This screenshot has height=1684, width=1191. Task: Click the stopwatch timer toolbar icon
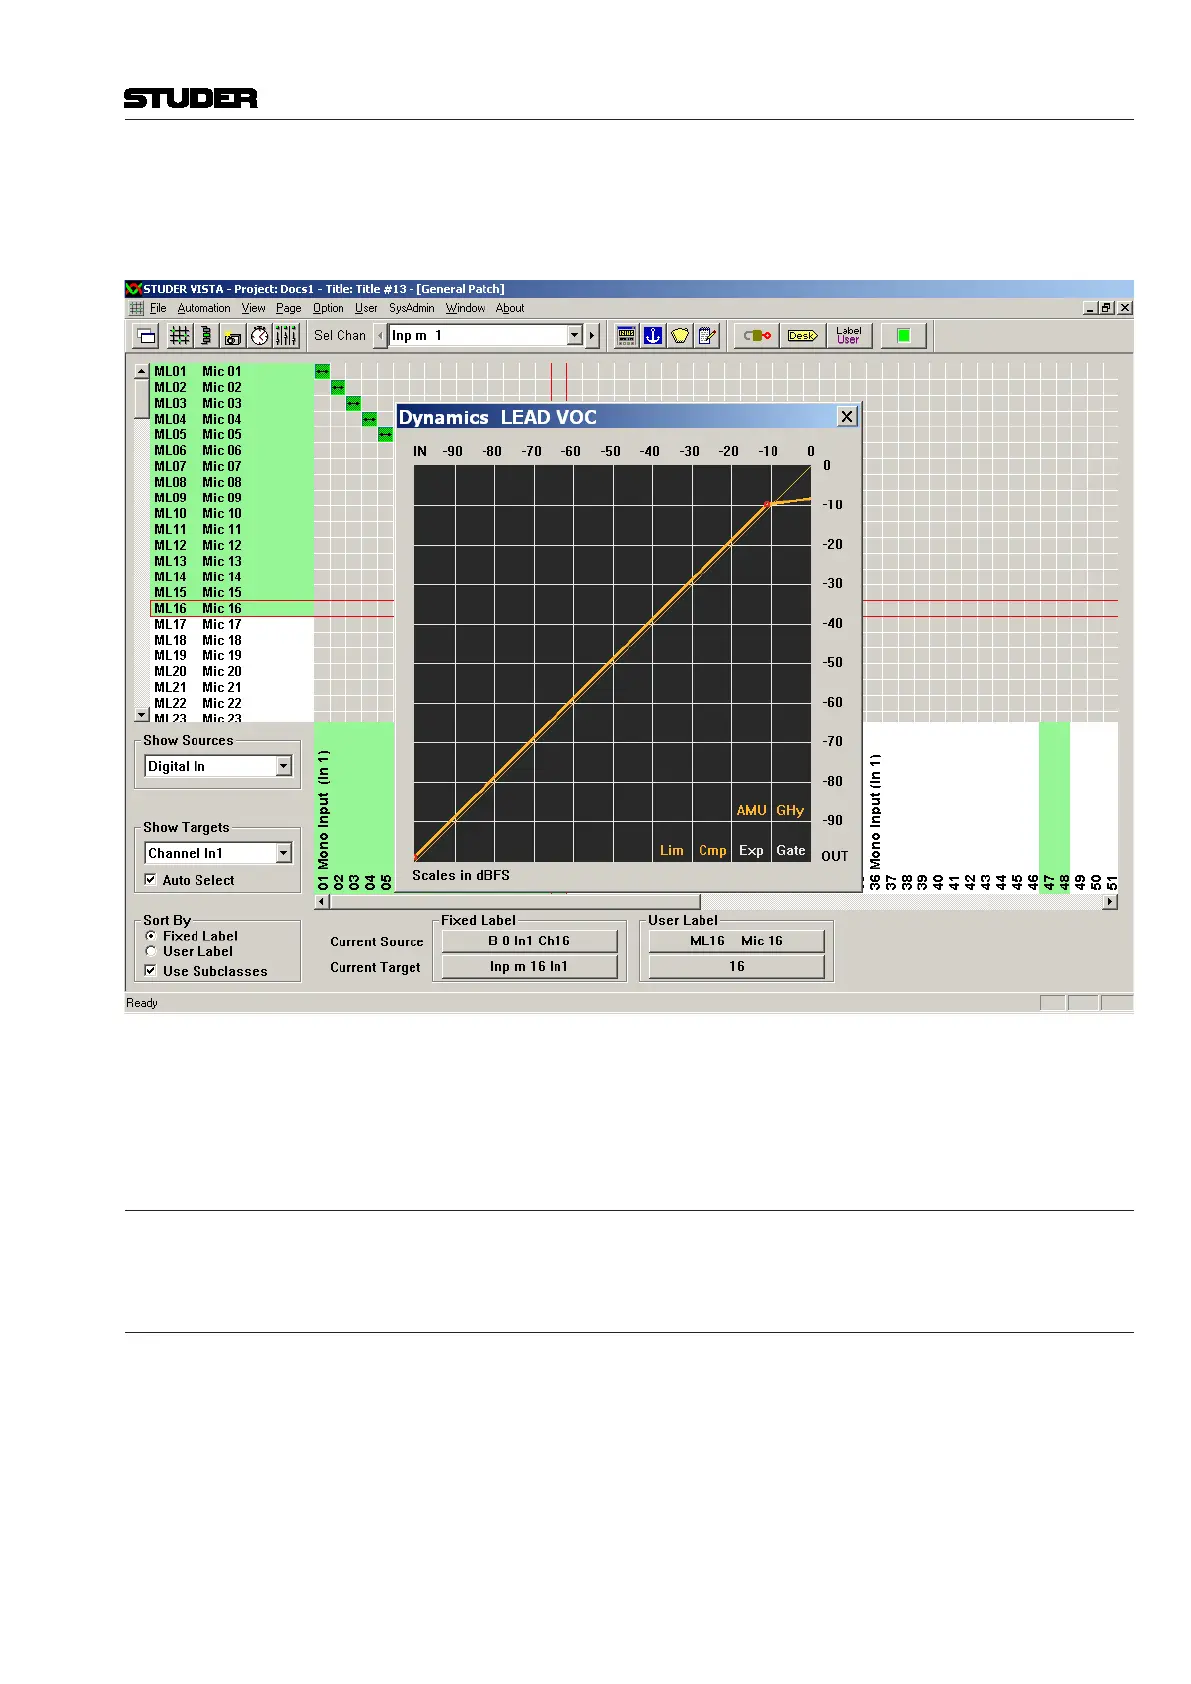[259, 336]
